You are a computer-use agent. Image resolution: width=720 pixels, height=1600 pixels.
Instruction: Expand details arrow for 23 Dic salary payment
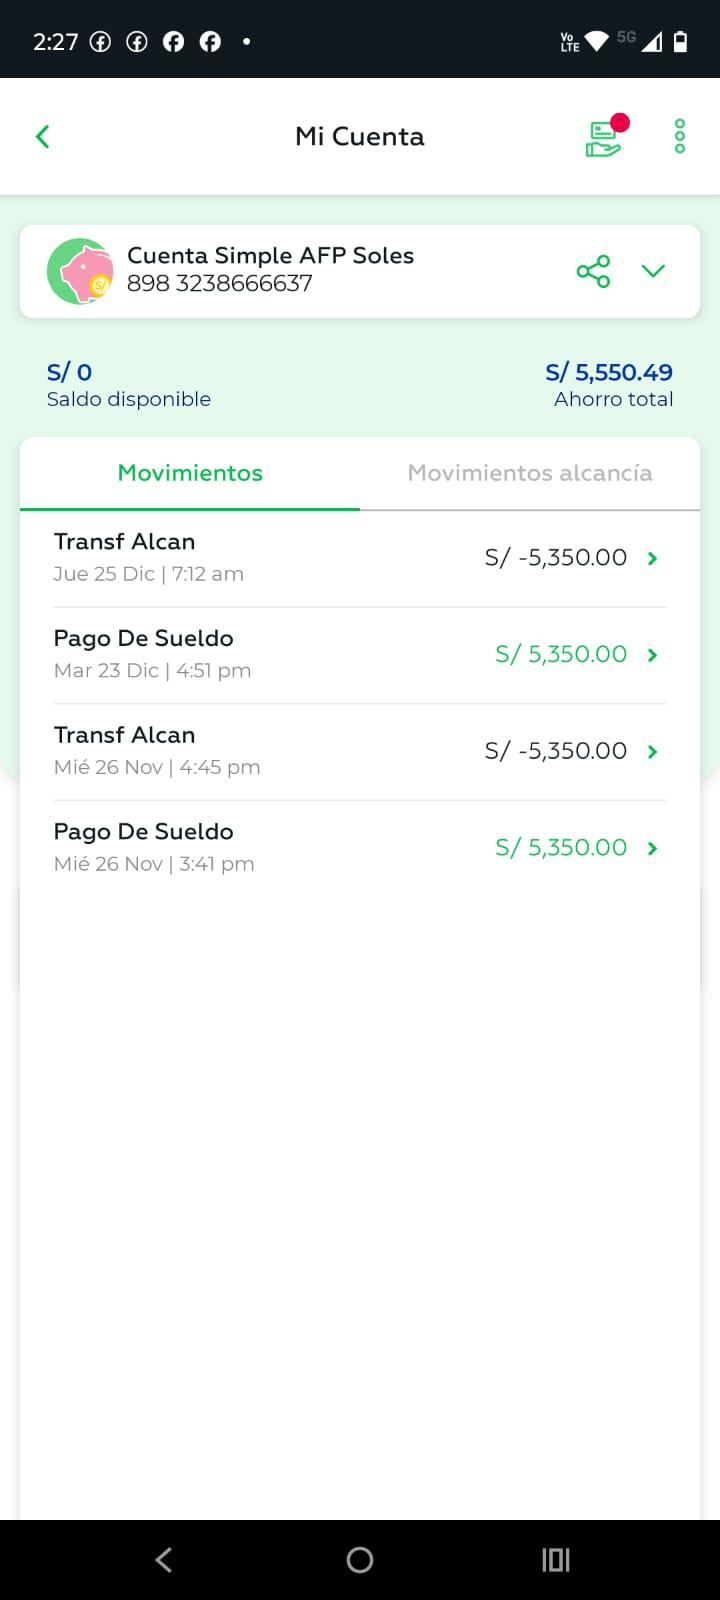click(652, 655)
